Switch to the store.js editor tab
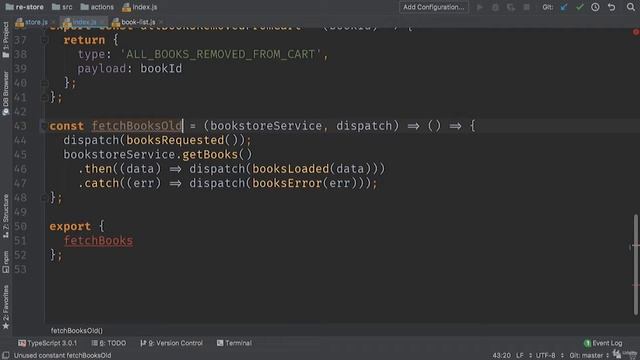This screenshot has width=640, height=360. pyautogui.click(x=32, y=22)
